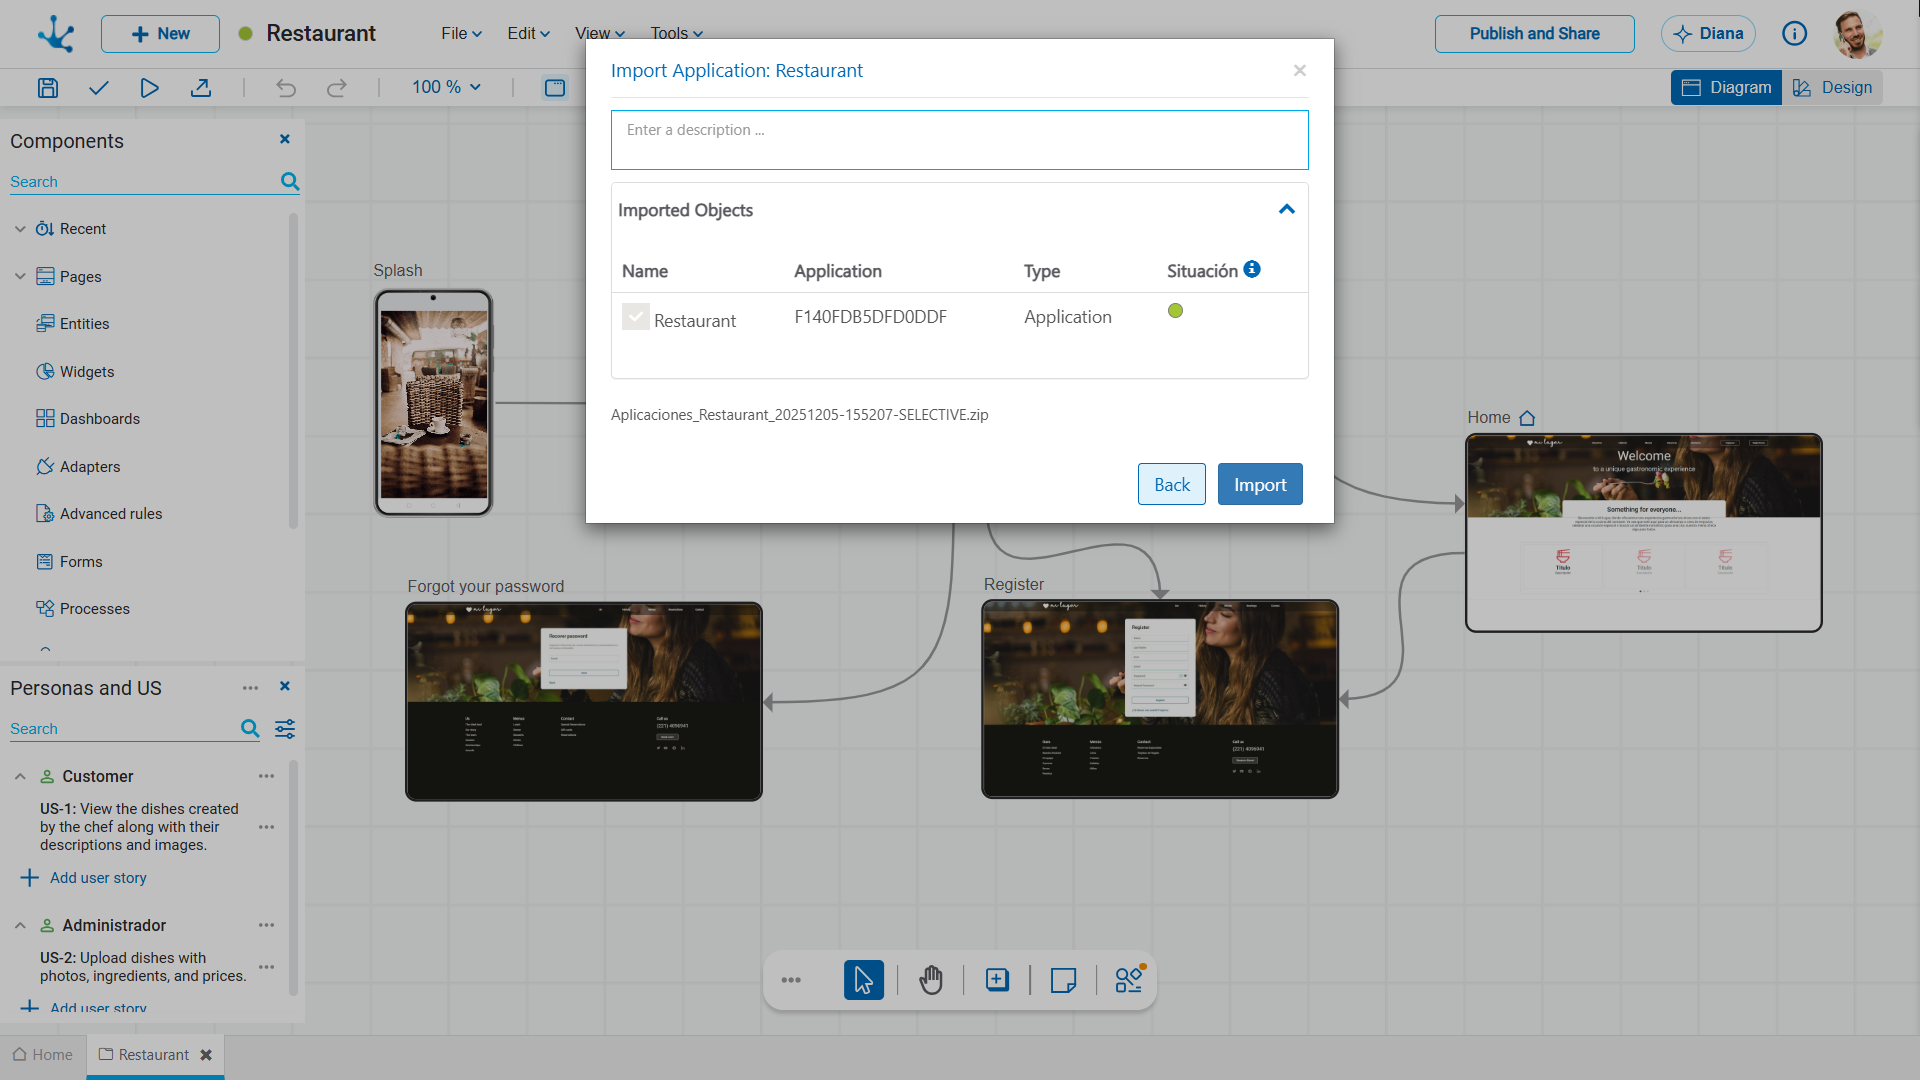Collapse the Imported Objects section
The image size is (1920, 1080).
pos(1287,209)
